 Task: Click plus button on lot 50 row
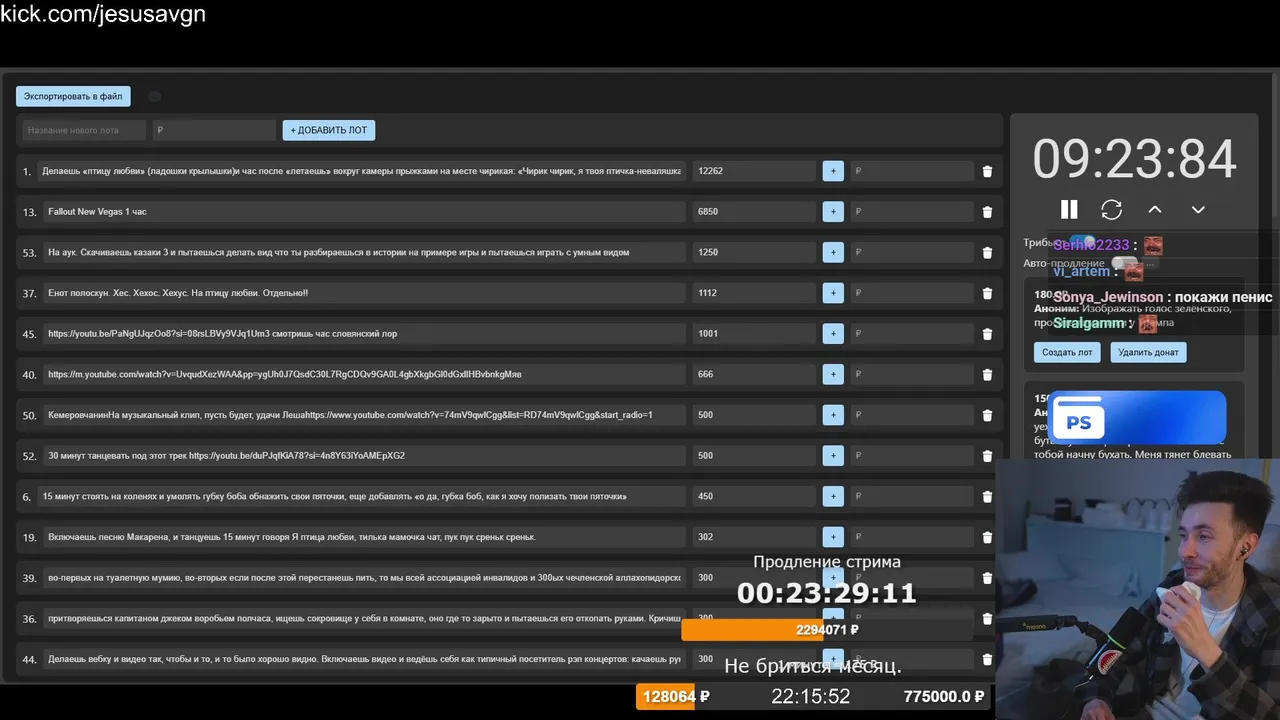(x=833, y=415)
